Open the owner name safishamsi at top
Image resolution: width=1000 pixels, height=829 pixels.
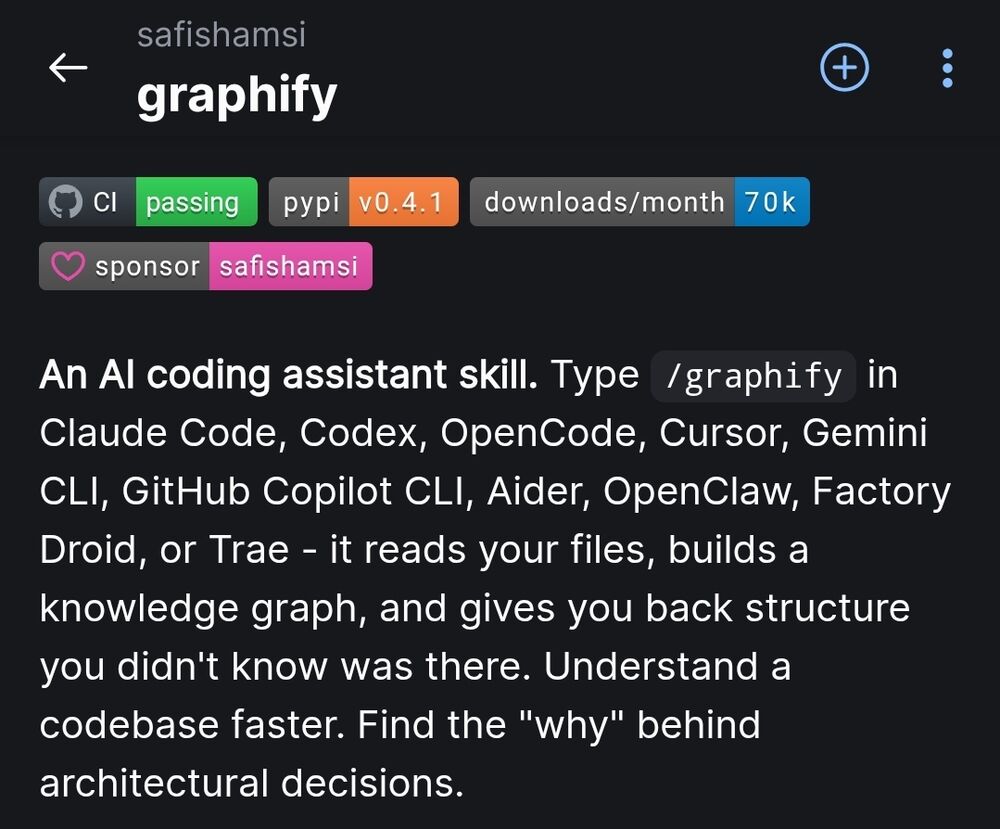tap(221, 35)
